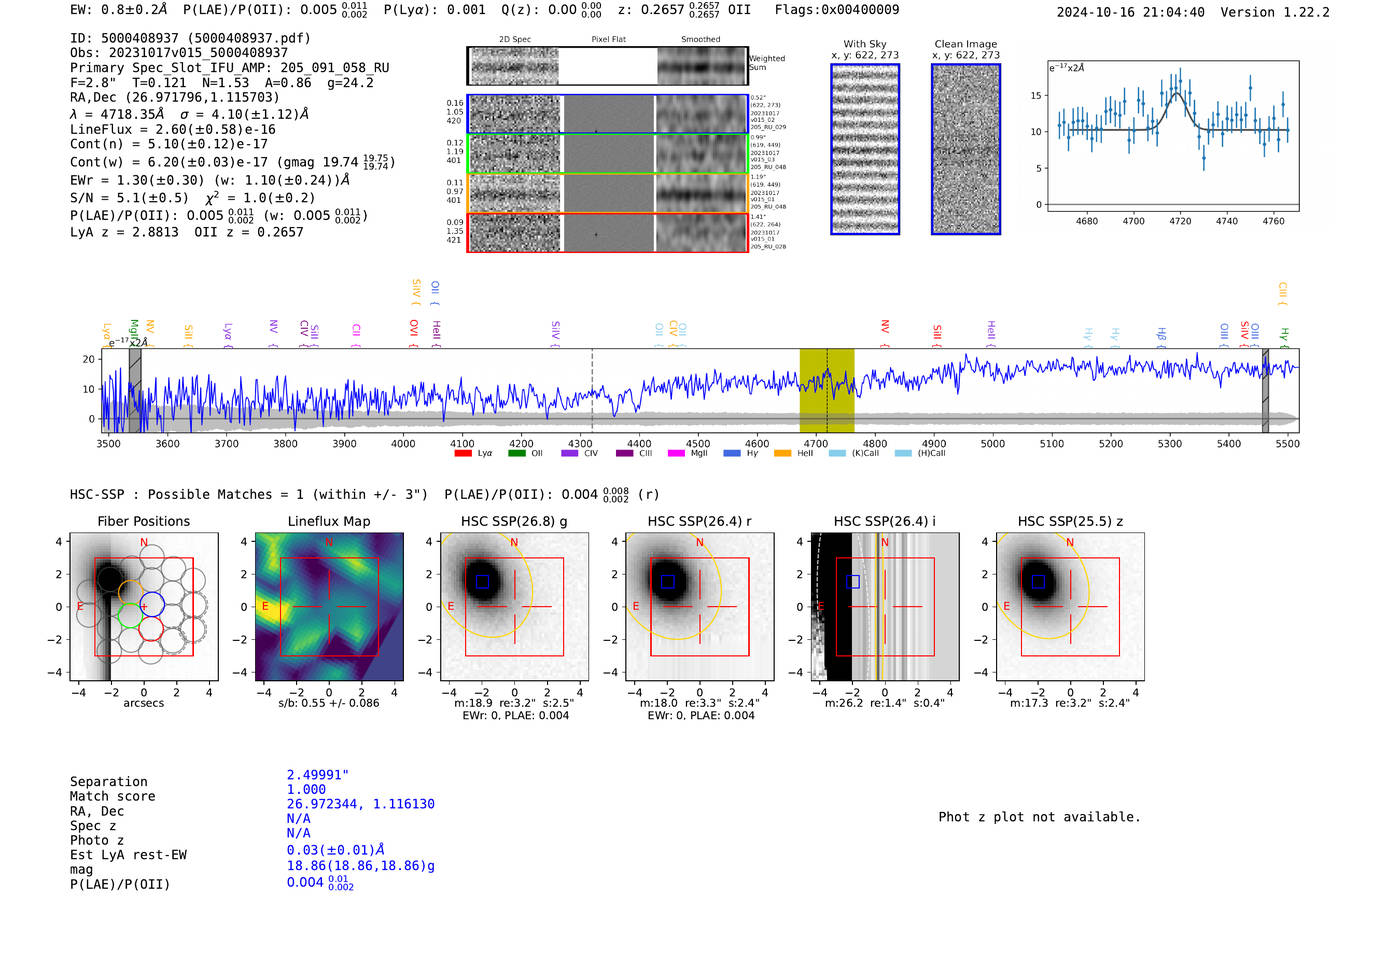Click the magenta MgII legend swatch

[677, 454]
